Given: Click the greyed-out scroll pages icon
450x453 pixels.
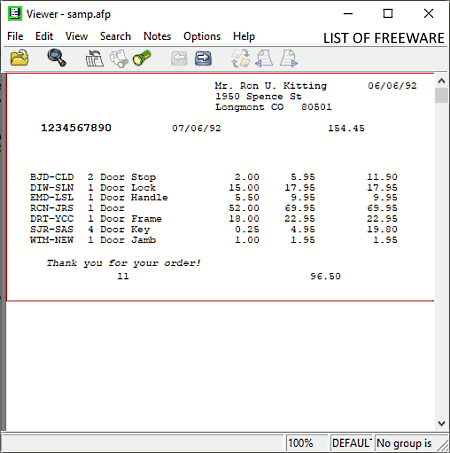Looking at the screenshot, I should [x=119, y=59].
